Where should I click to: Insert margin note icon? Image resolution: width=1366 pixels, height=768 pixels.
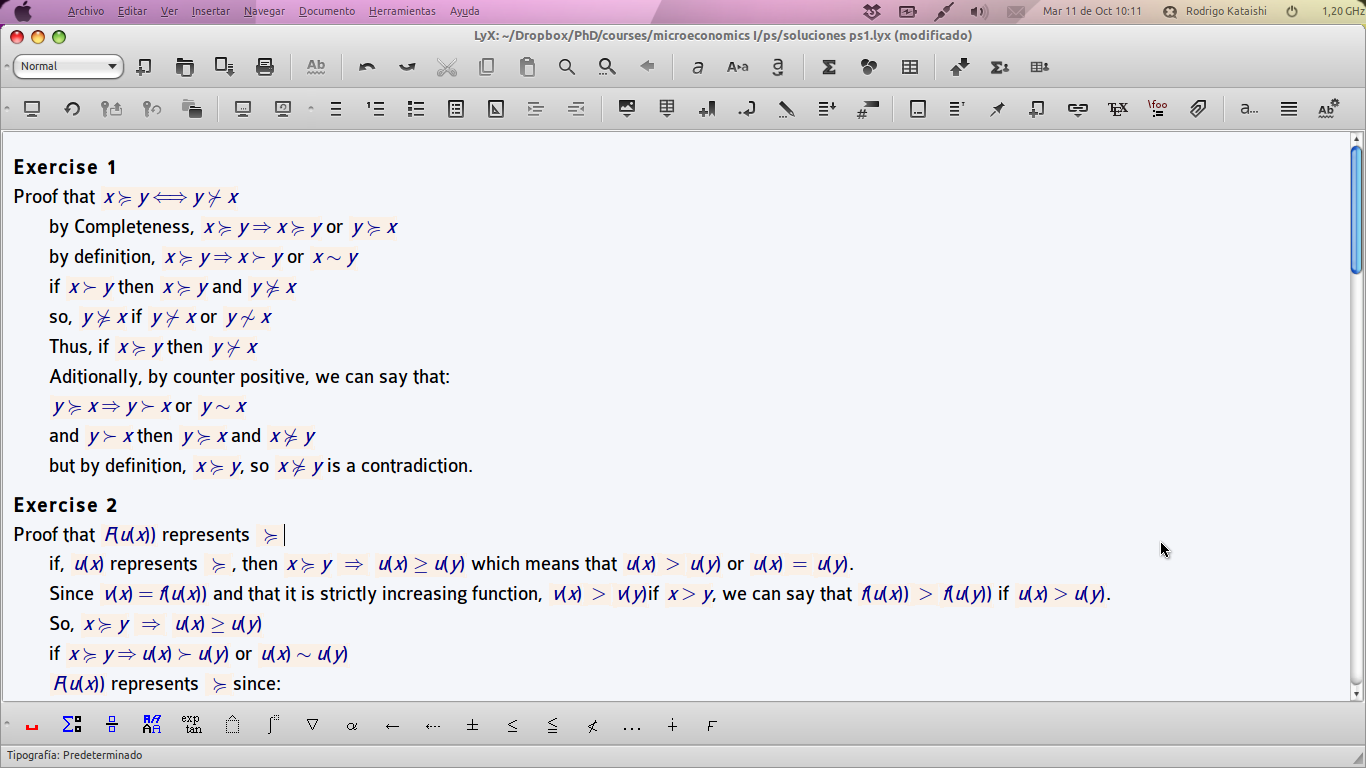pyautogui.click(x=957, y=109)
